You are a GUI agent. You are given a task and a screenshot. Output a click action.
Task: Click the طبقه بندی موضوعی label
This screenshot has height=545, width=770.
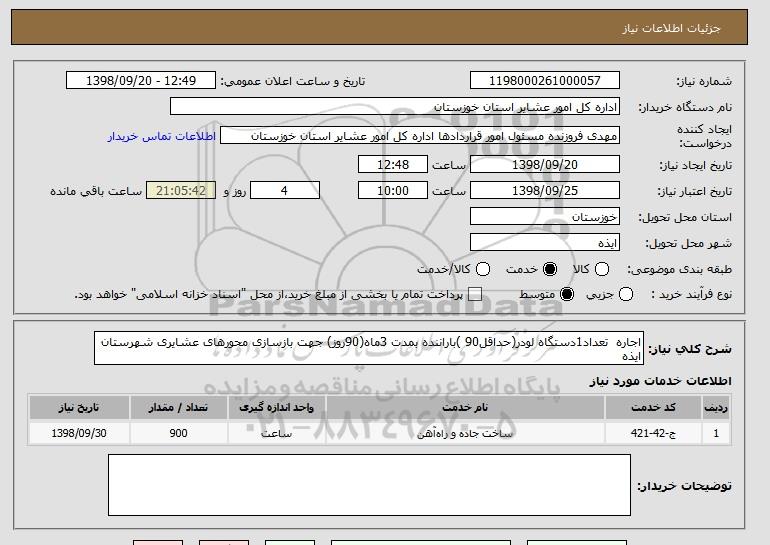pyautogui.click(x=680, y=269)
